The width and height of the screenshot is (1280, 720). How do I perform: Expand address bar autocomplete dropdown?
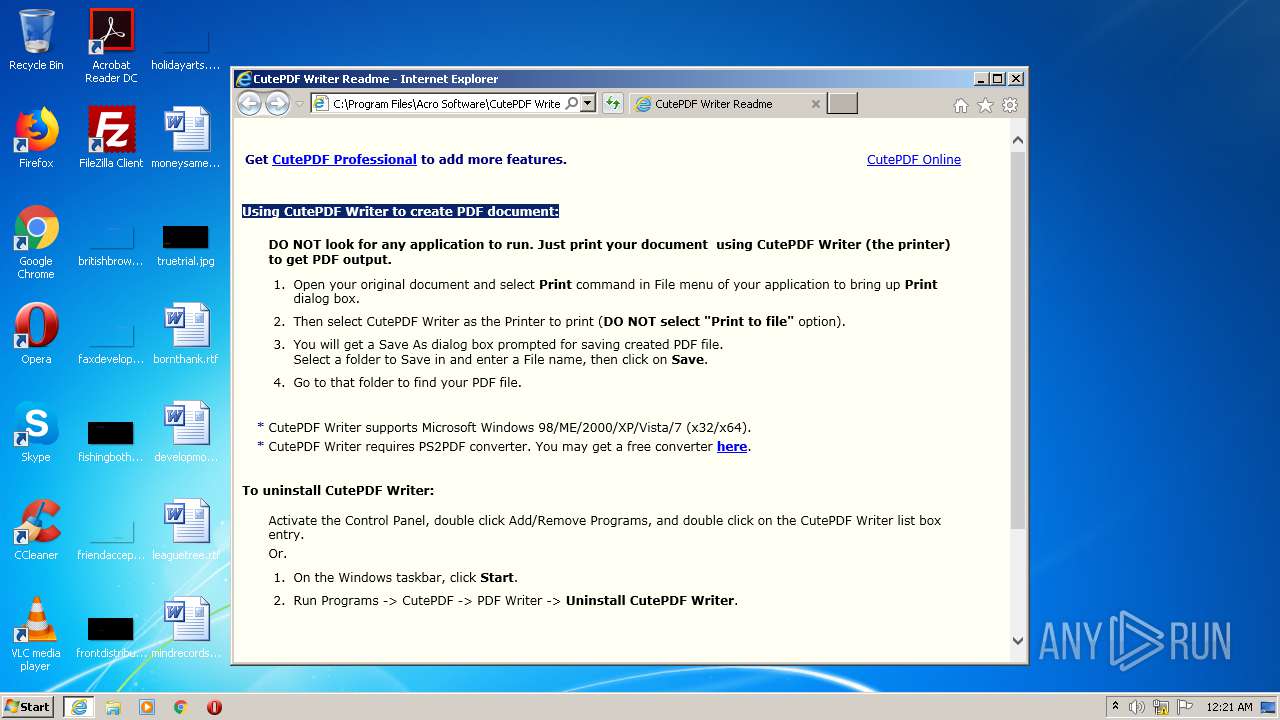(588, 103)
